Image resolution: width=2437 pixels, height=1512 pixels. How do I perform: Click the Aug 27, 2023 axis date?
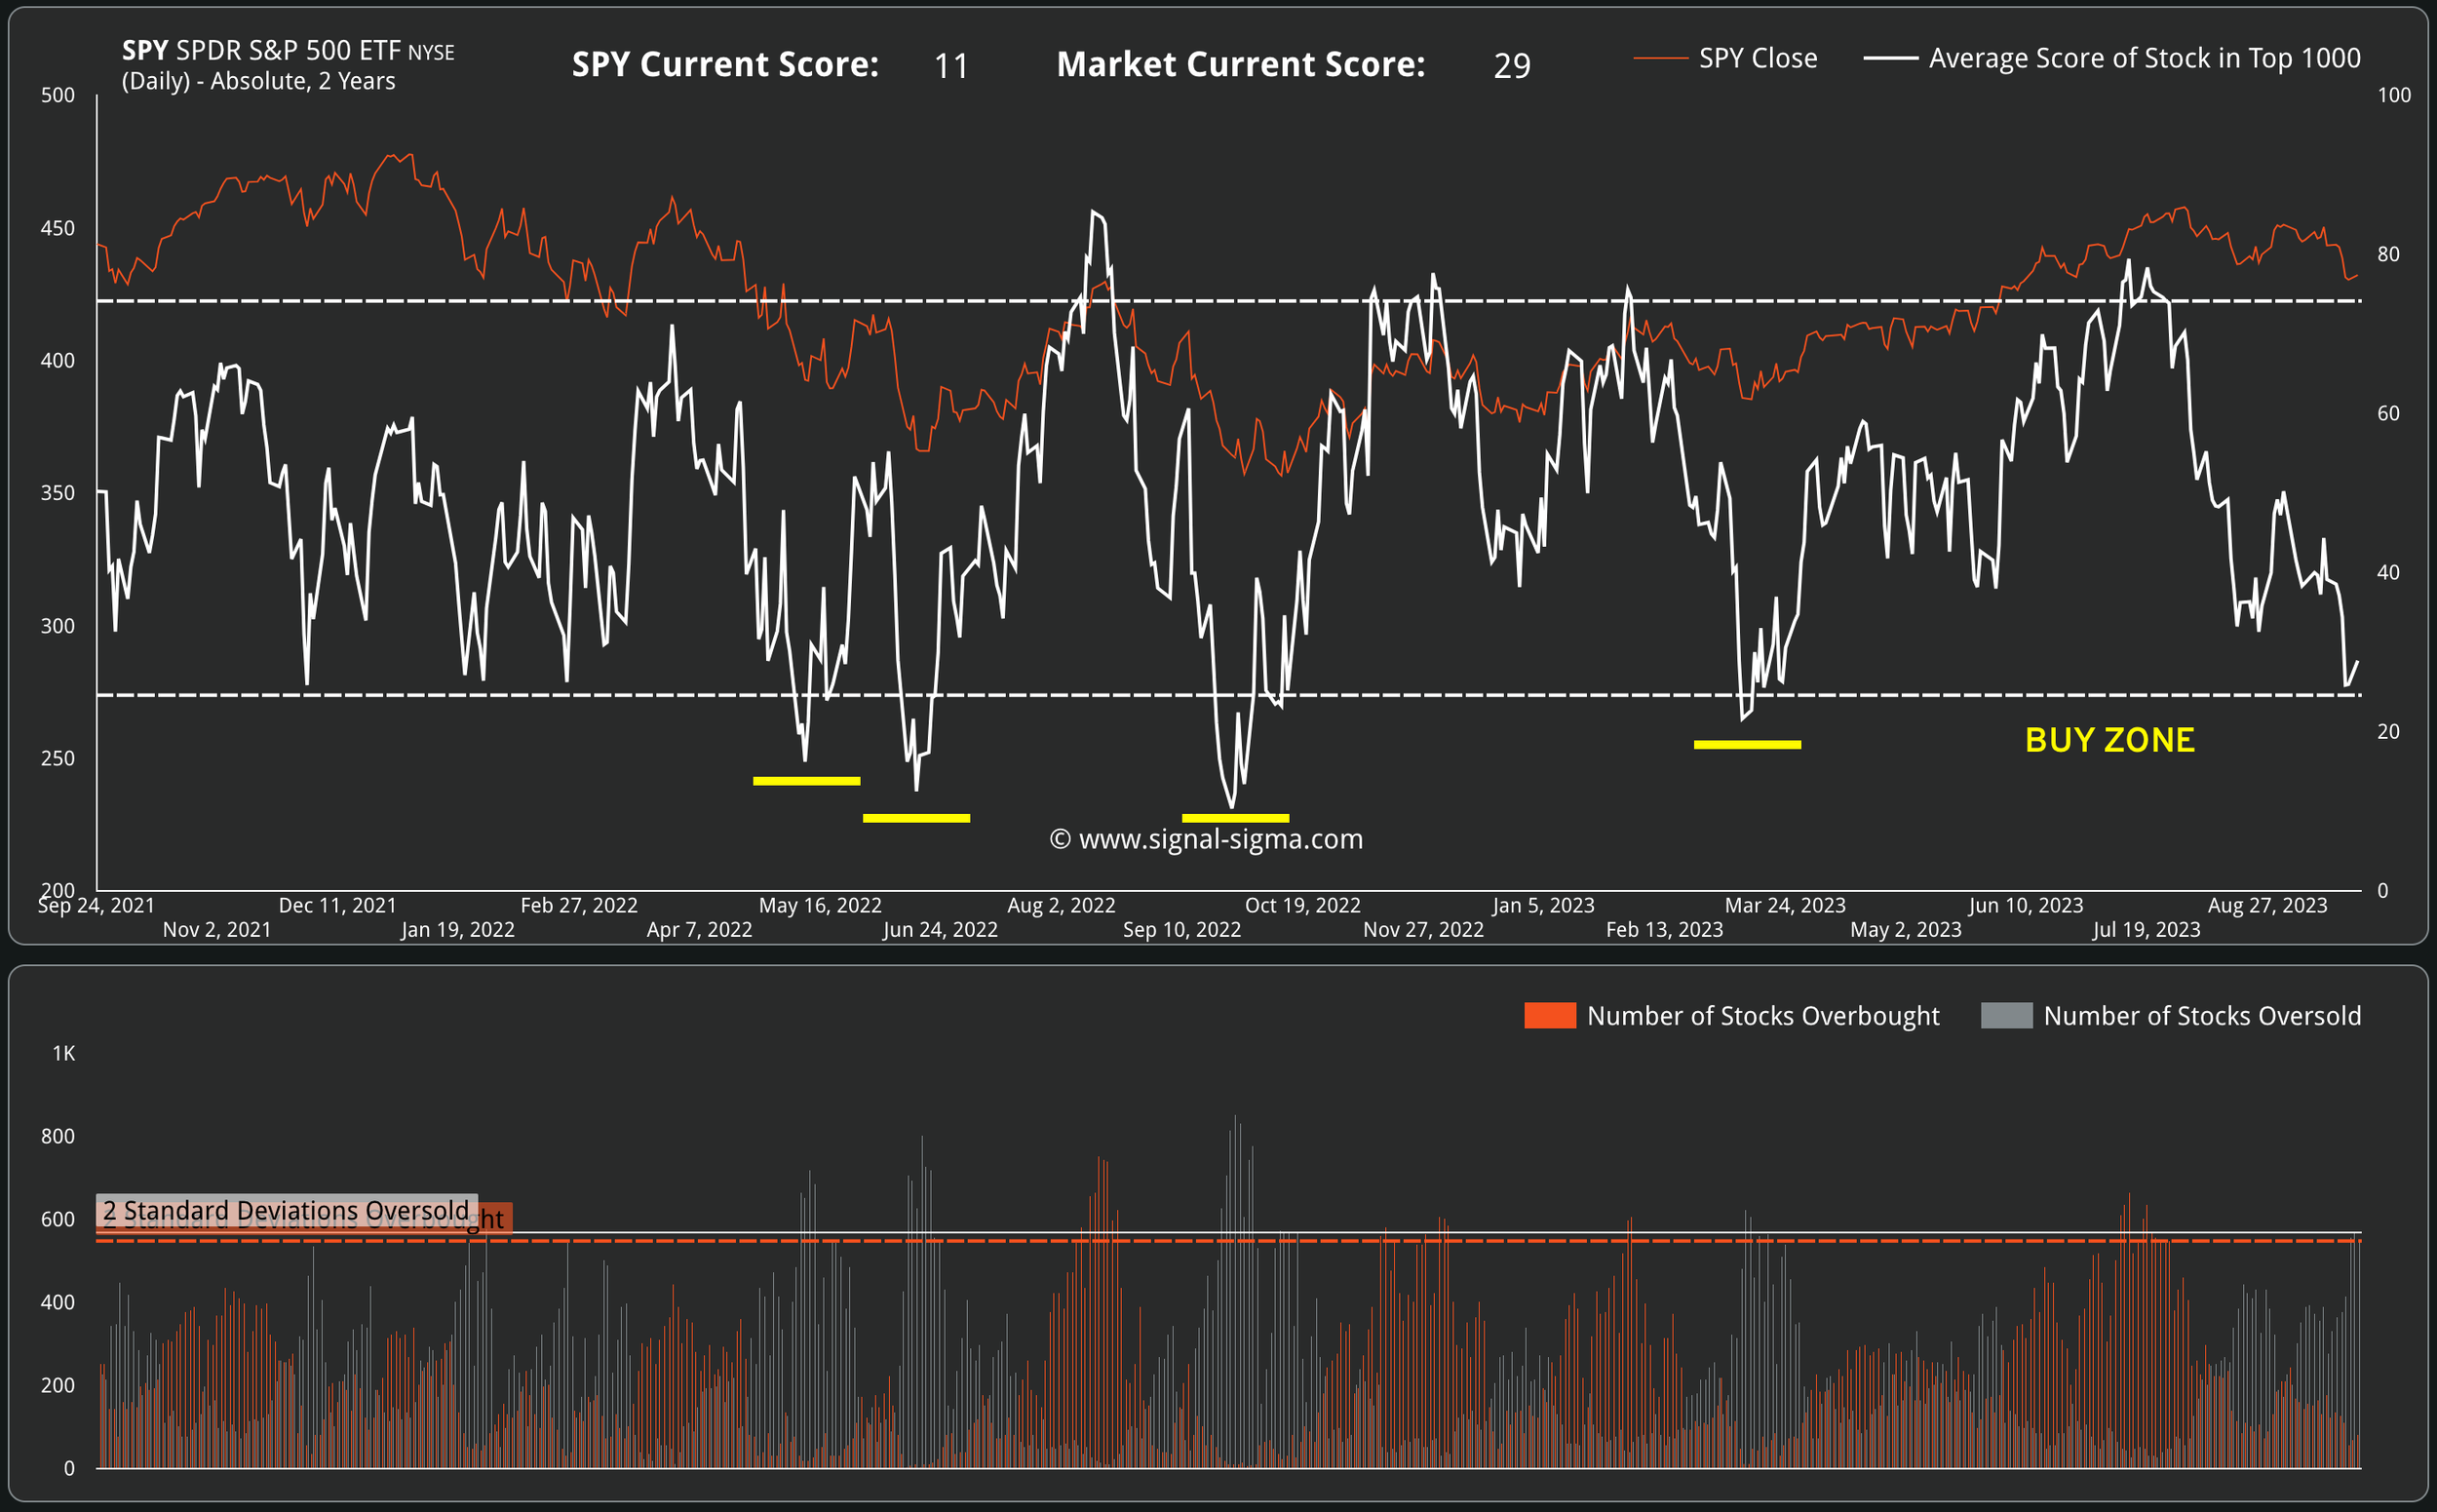(x=2267, y=905)
